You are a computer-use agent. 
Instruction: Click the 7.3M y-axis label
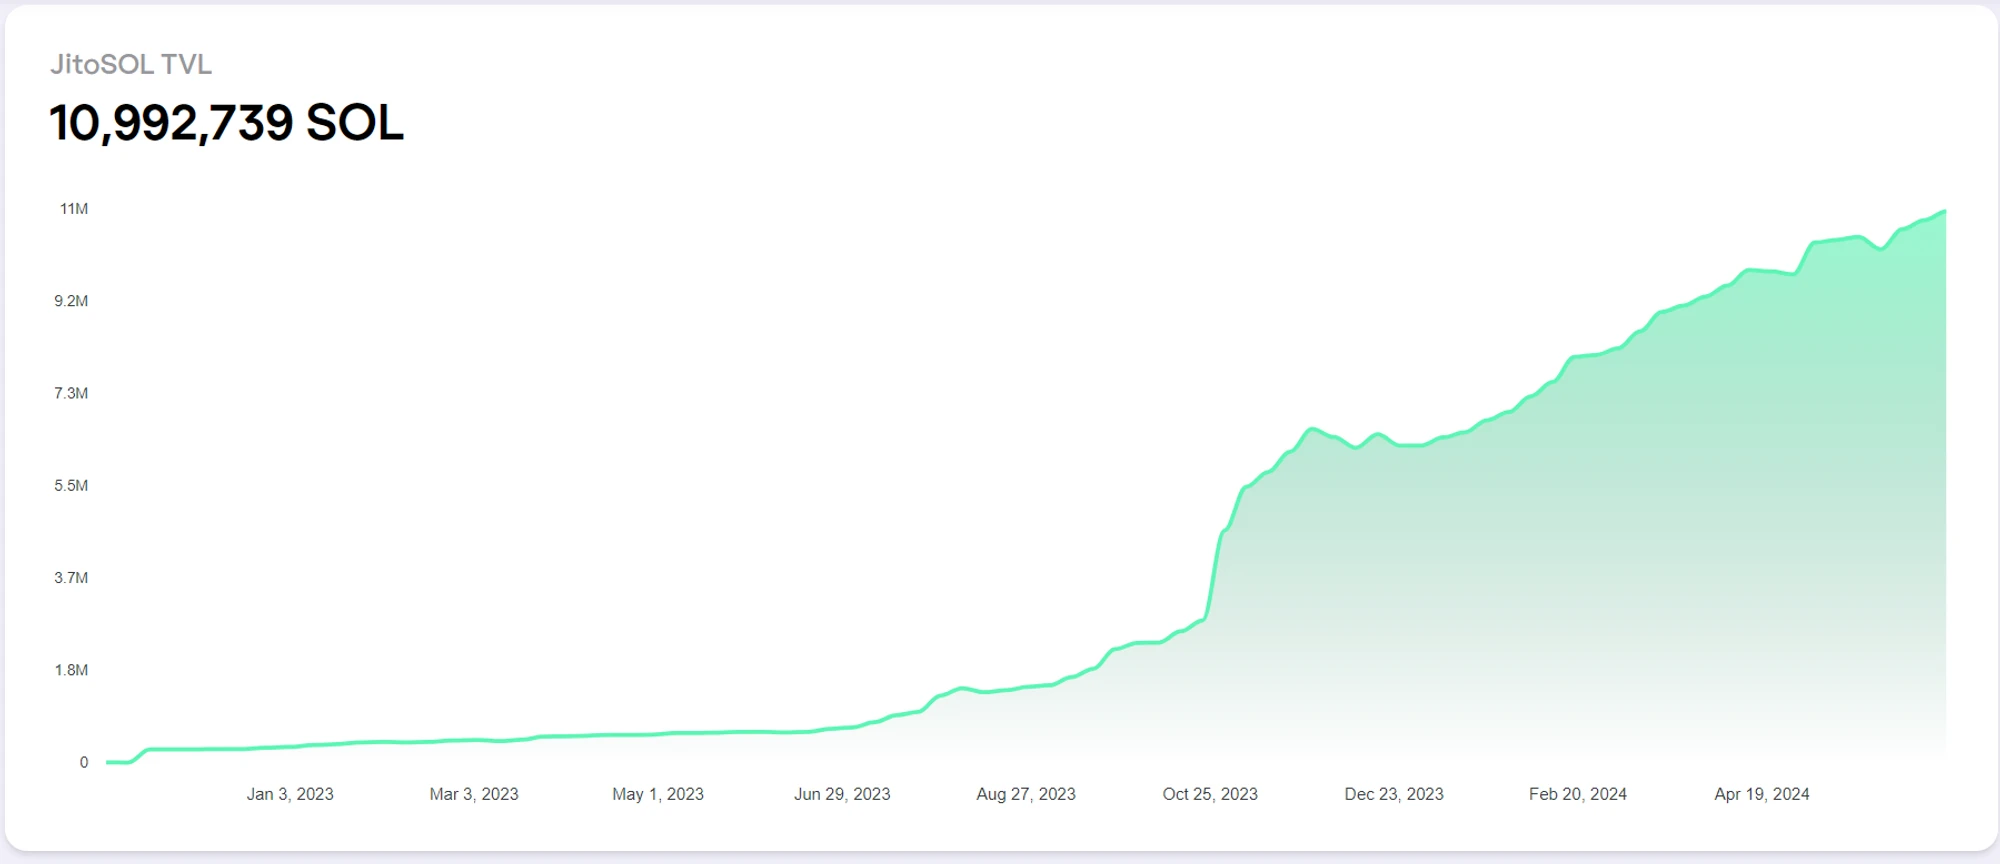pos(71,393)
